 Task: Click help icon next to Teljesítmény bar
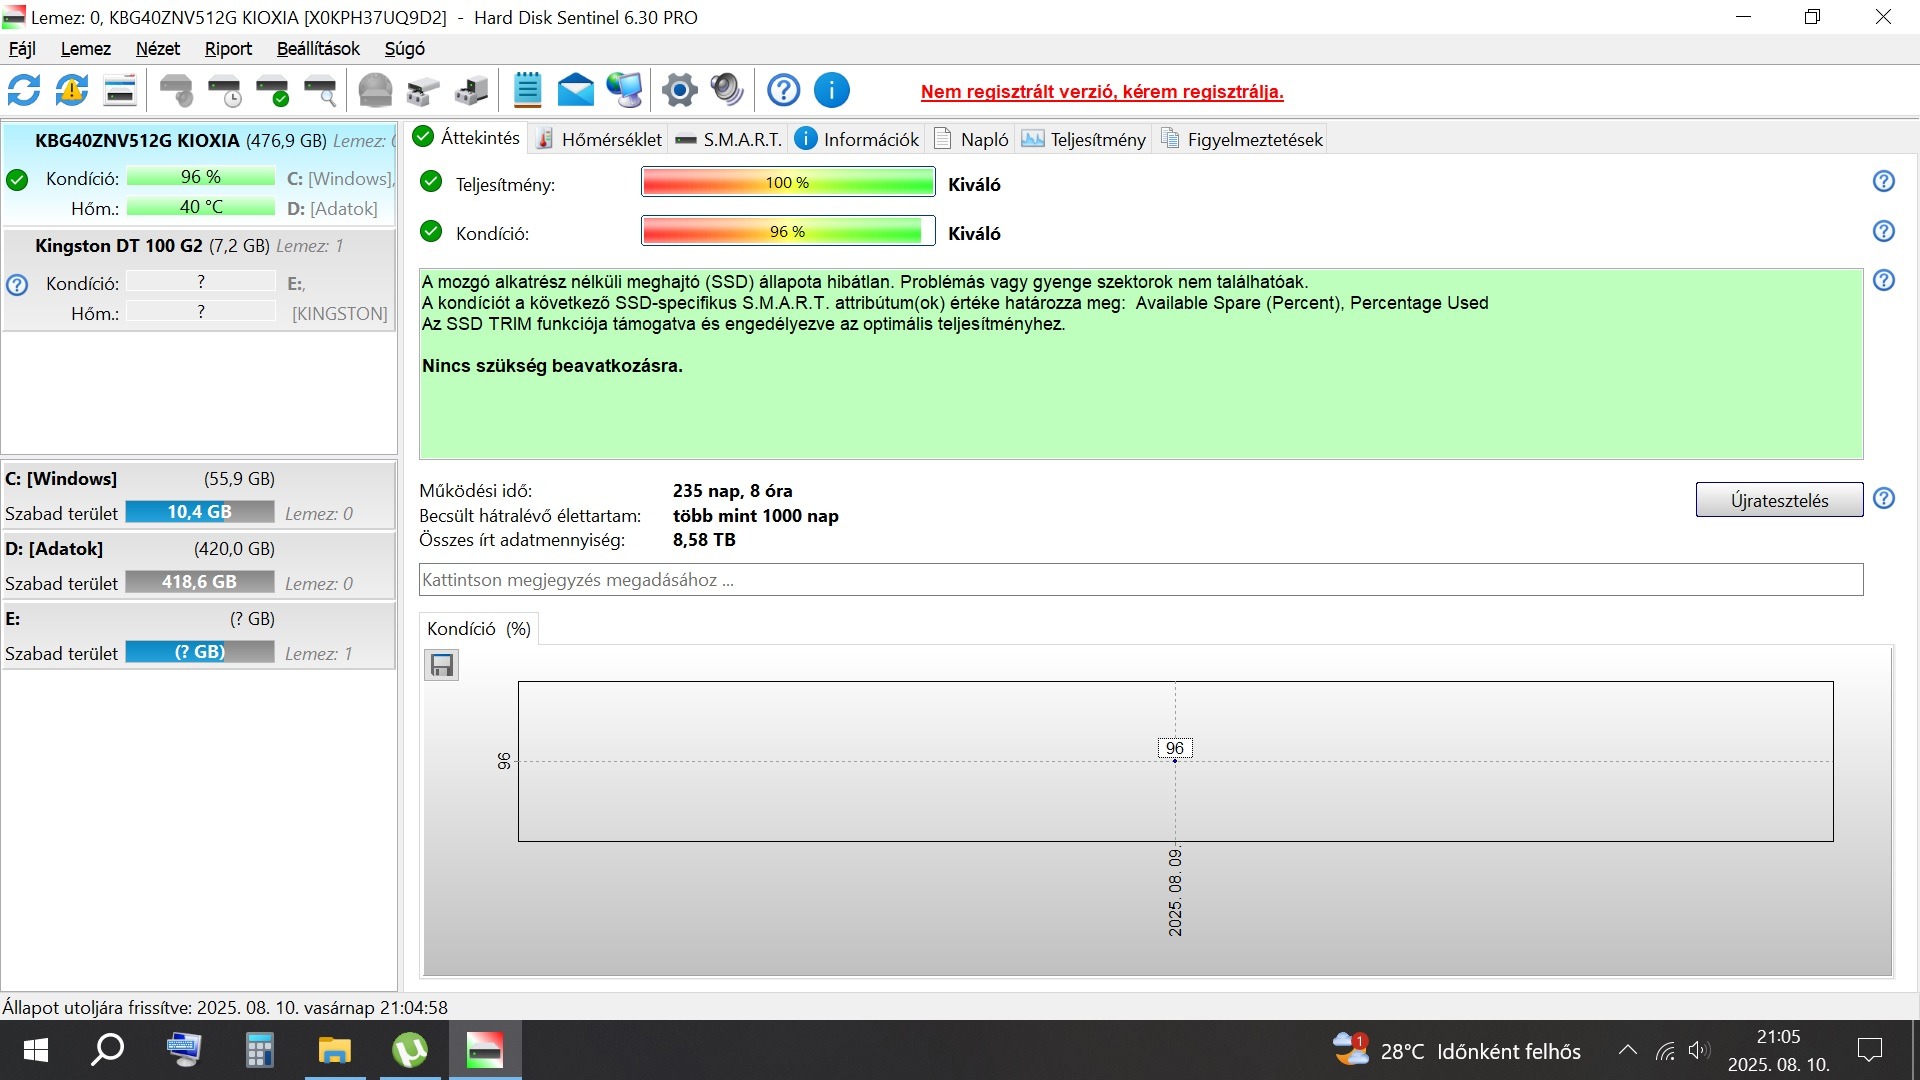point(1883,182)
